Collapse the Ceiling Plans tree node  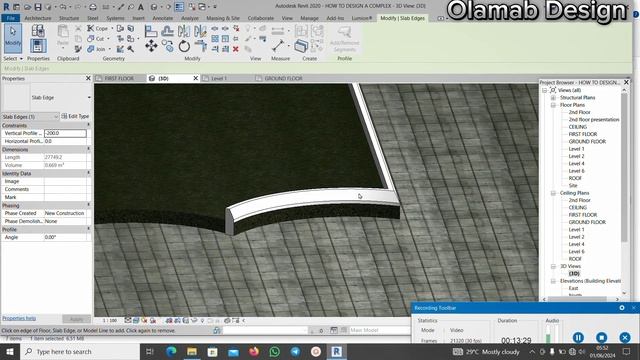(553, 193)
